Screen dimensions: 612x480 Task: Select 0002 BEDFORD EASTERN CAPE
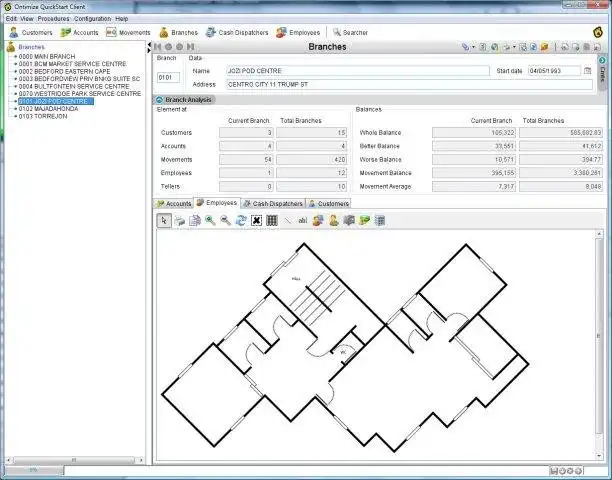point(64,71)
